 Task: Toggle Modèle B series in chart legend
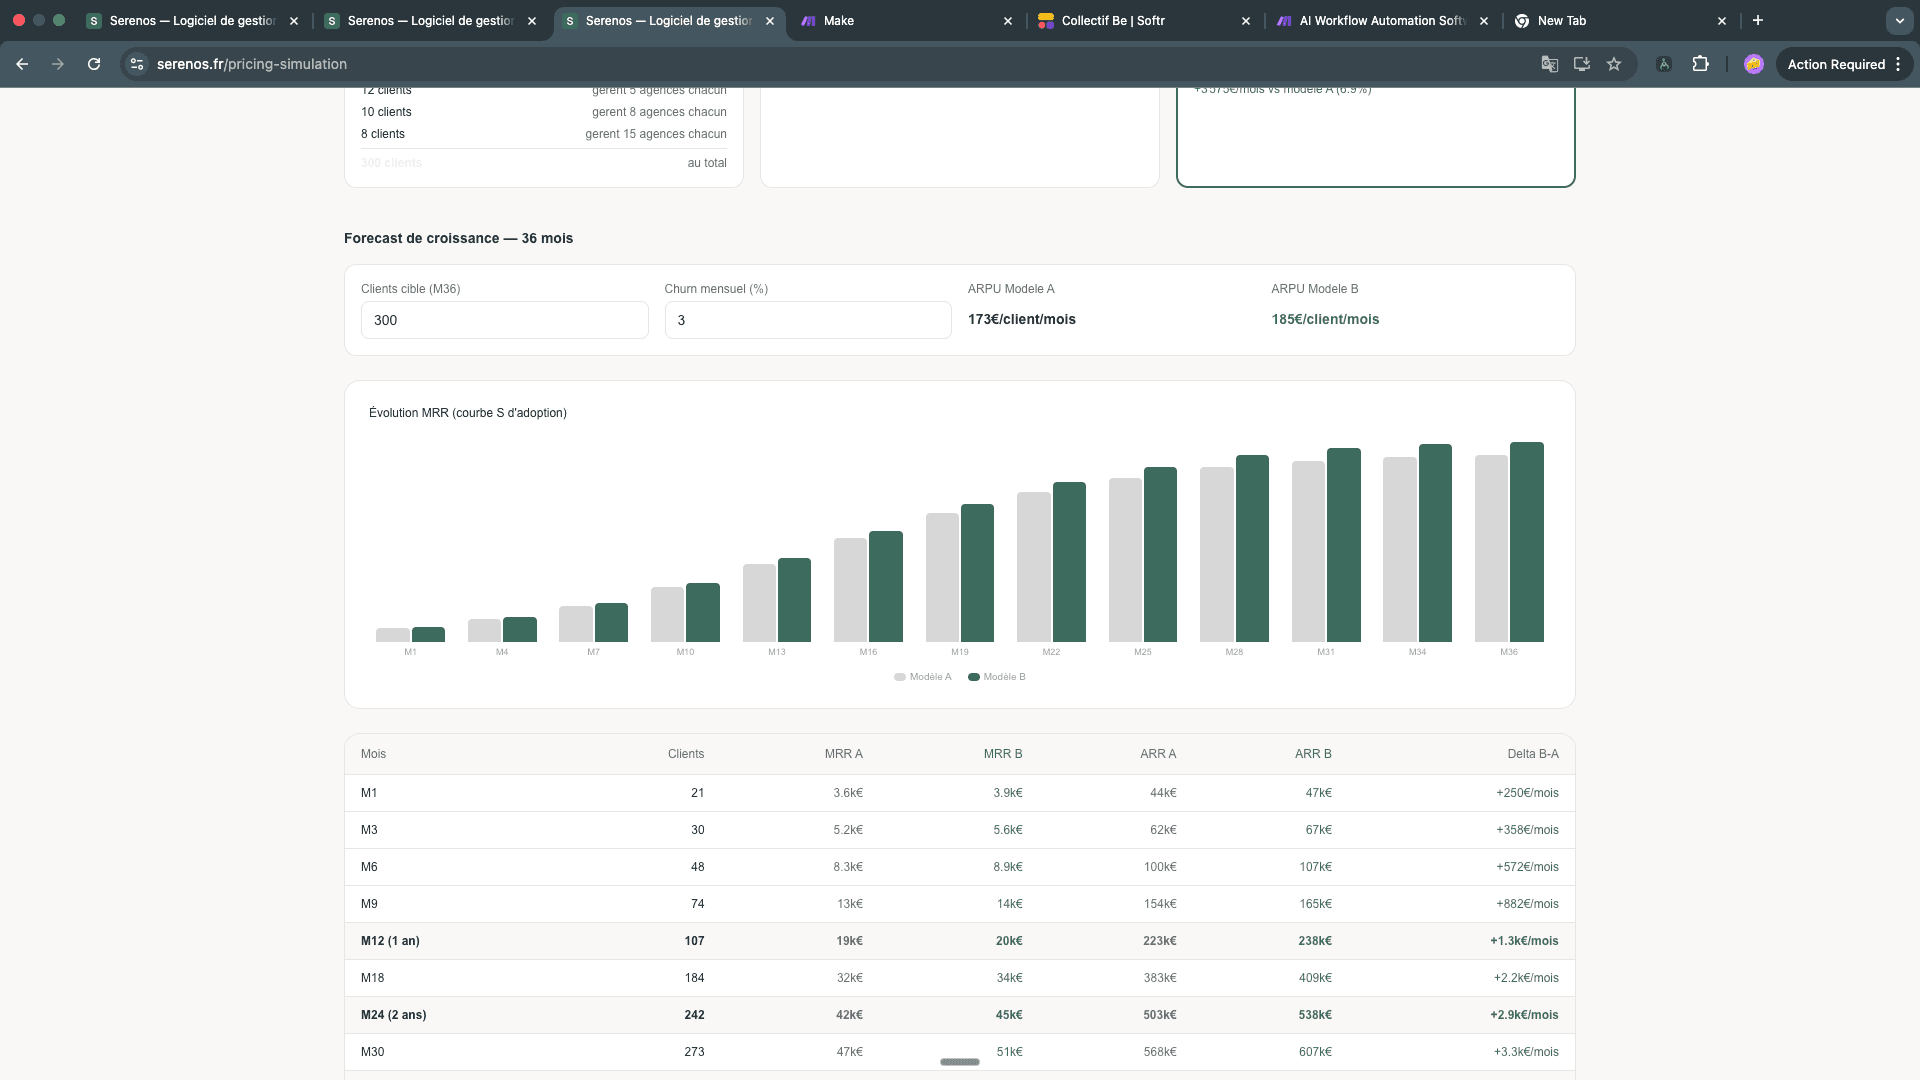coord(997,677)
